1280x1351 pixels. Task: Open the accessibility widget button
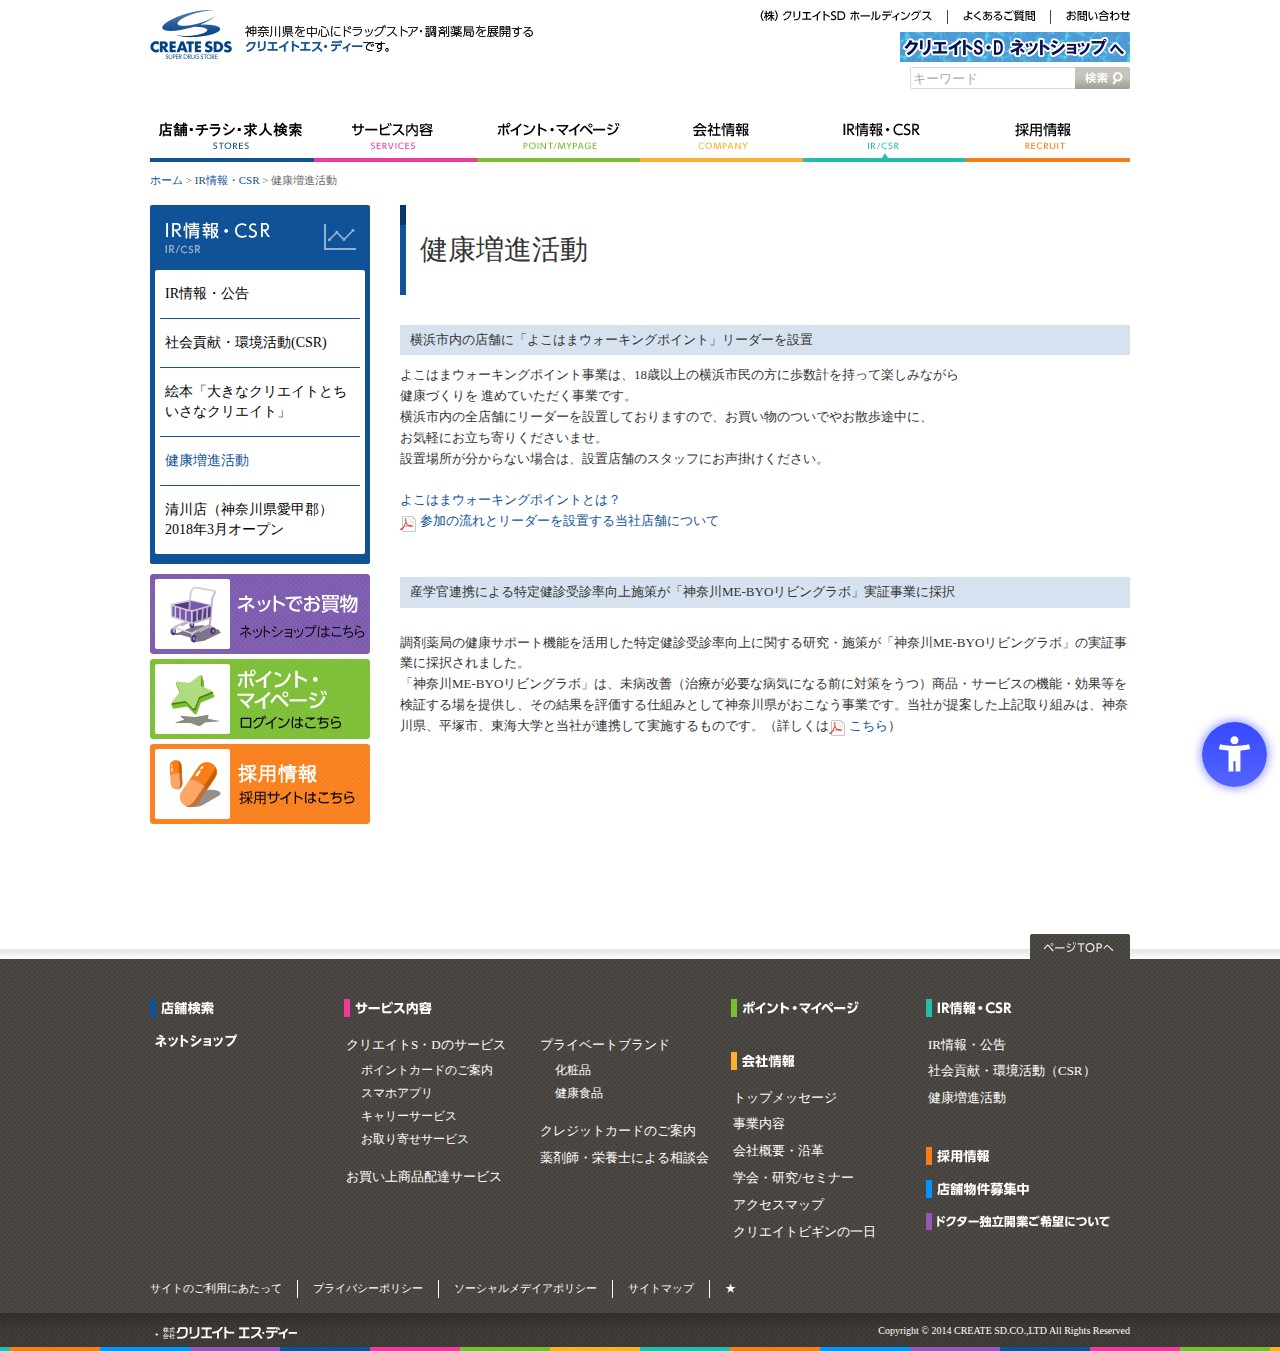click(1234, 754)
